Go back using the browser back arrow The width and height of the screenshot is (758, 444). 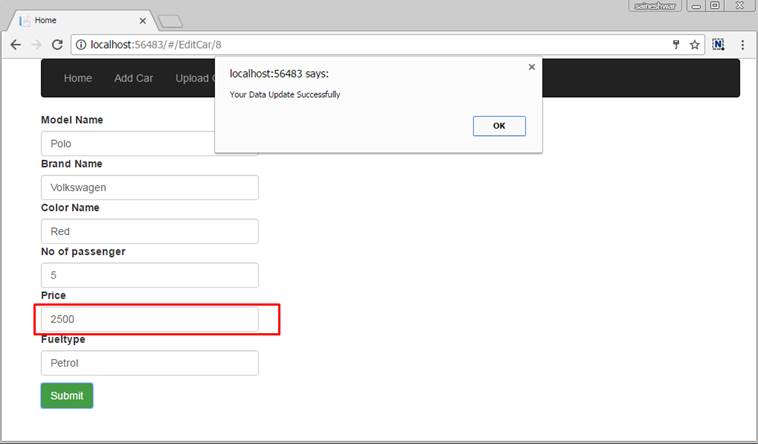click(15, 45)
